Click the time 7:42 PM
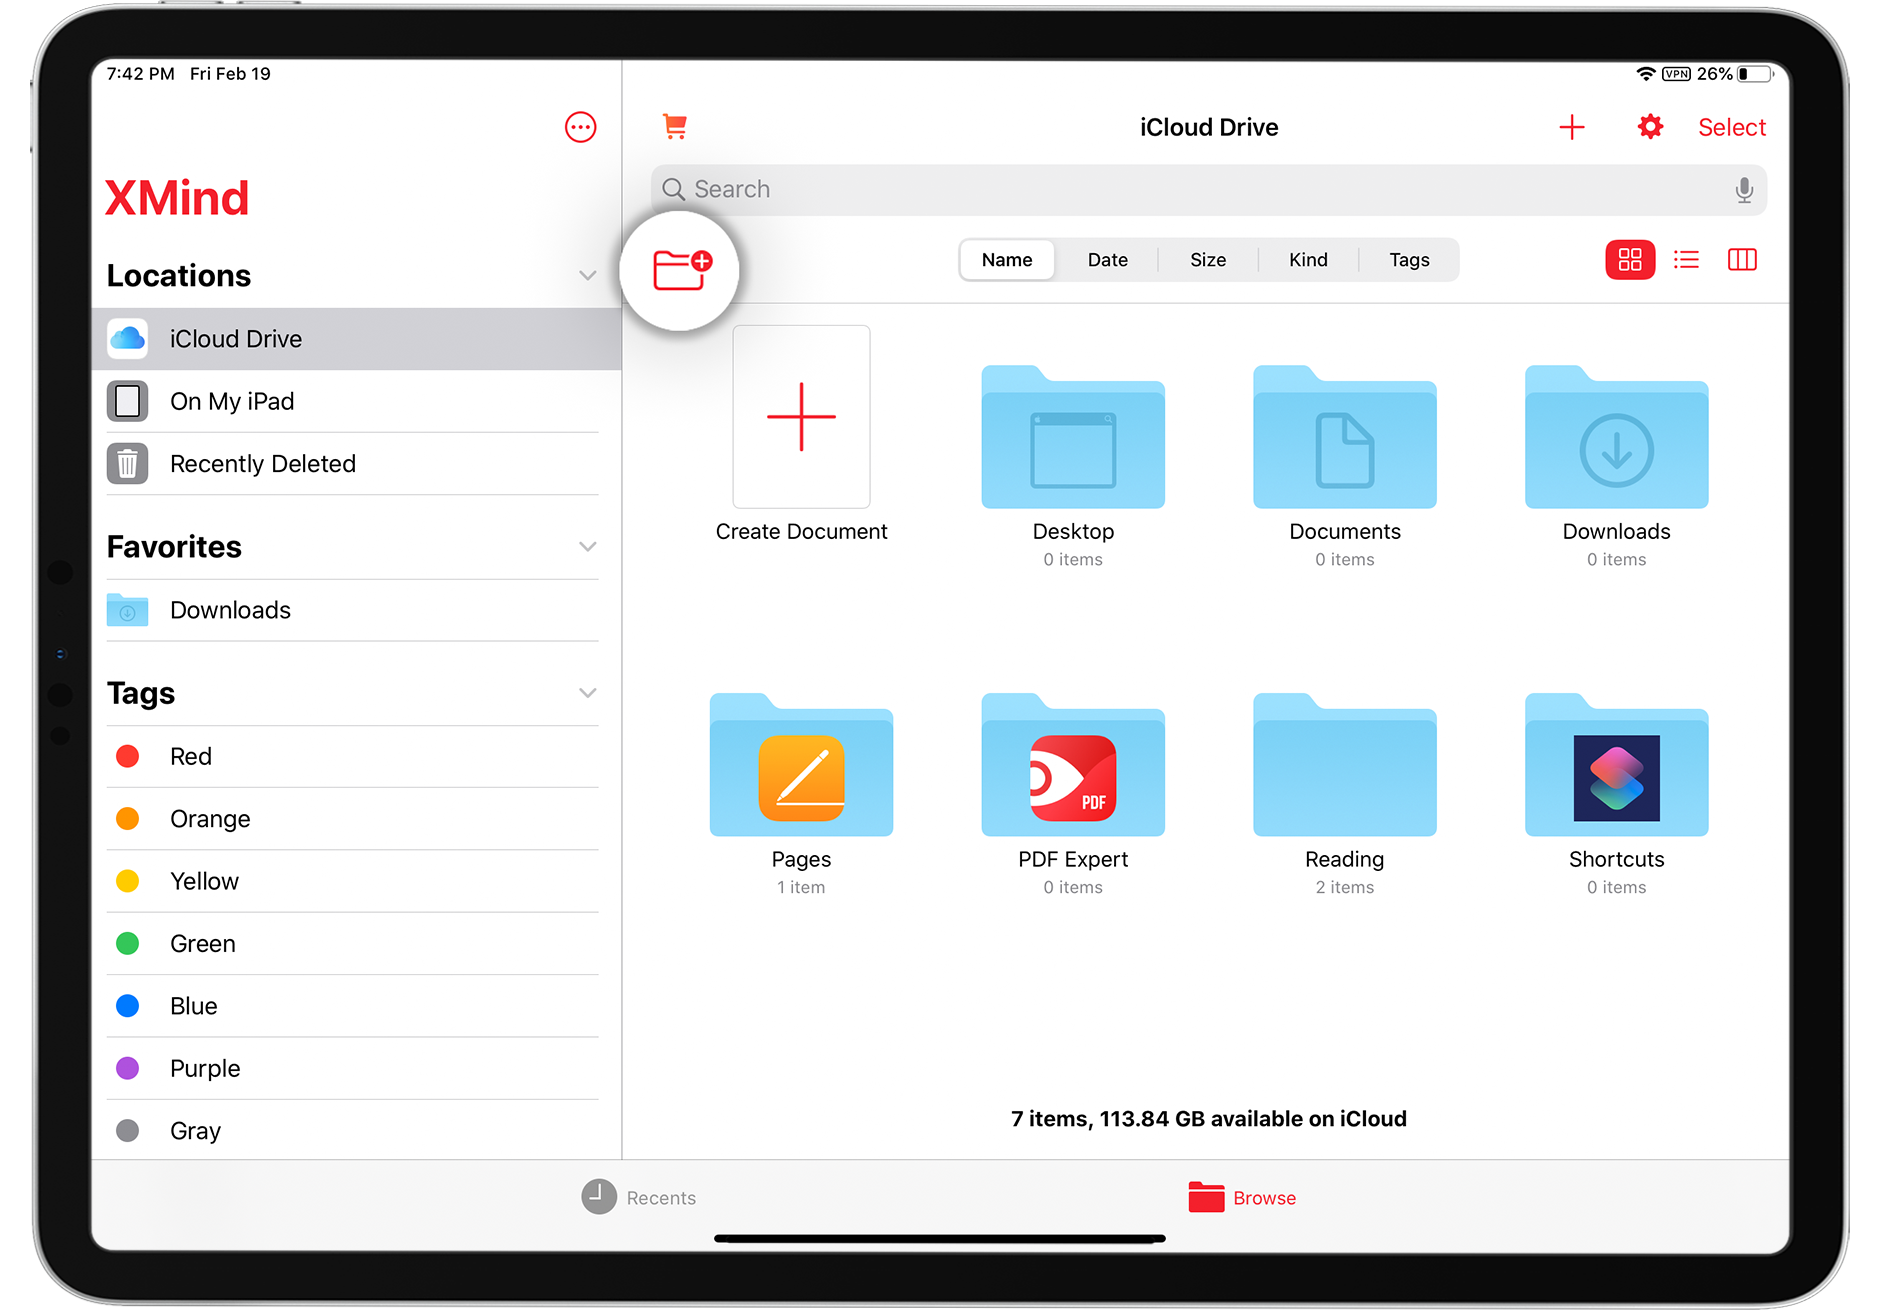Screen dimensions: 1880x1310 pos(140,74)
